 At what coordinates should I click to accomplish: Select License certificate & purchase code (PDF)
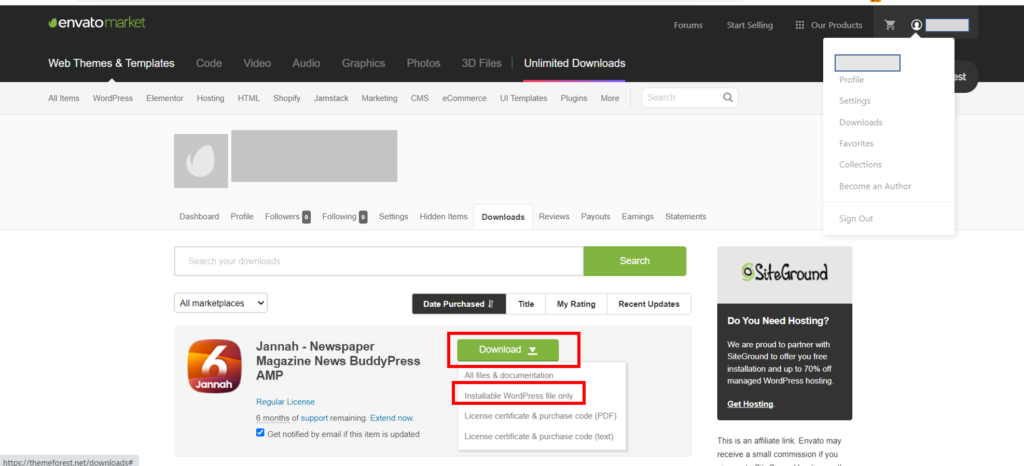(540, 416)
